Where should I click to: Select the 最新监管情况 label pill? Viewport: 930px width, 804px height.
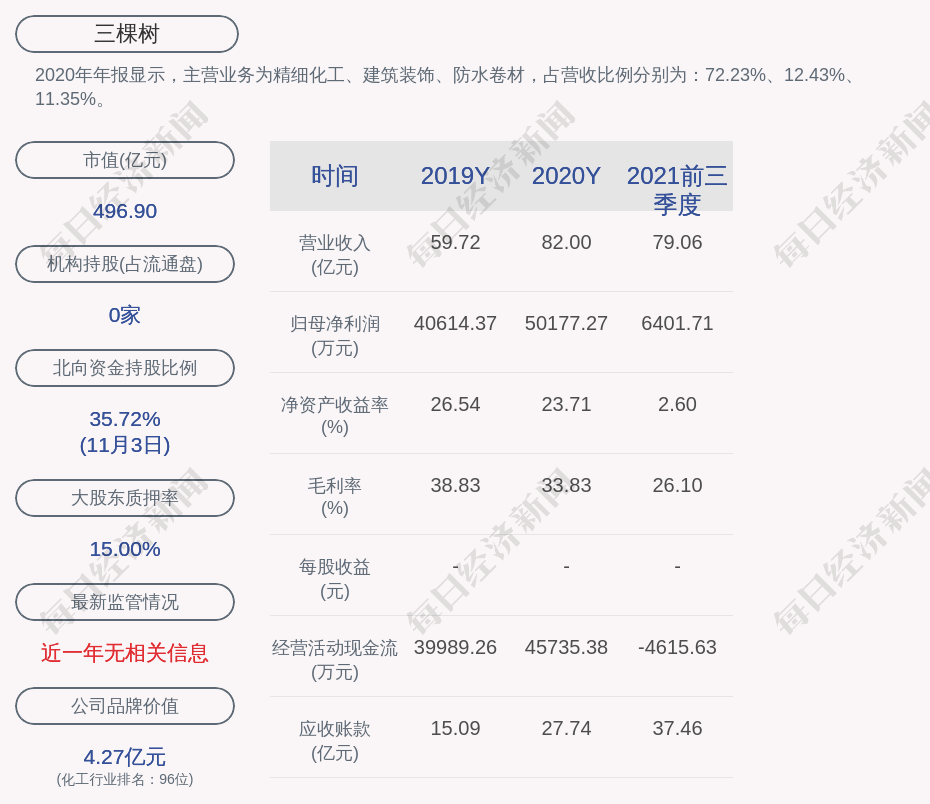(125, 602)
